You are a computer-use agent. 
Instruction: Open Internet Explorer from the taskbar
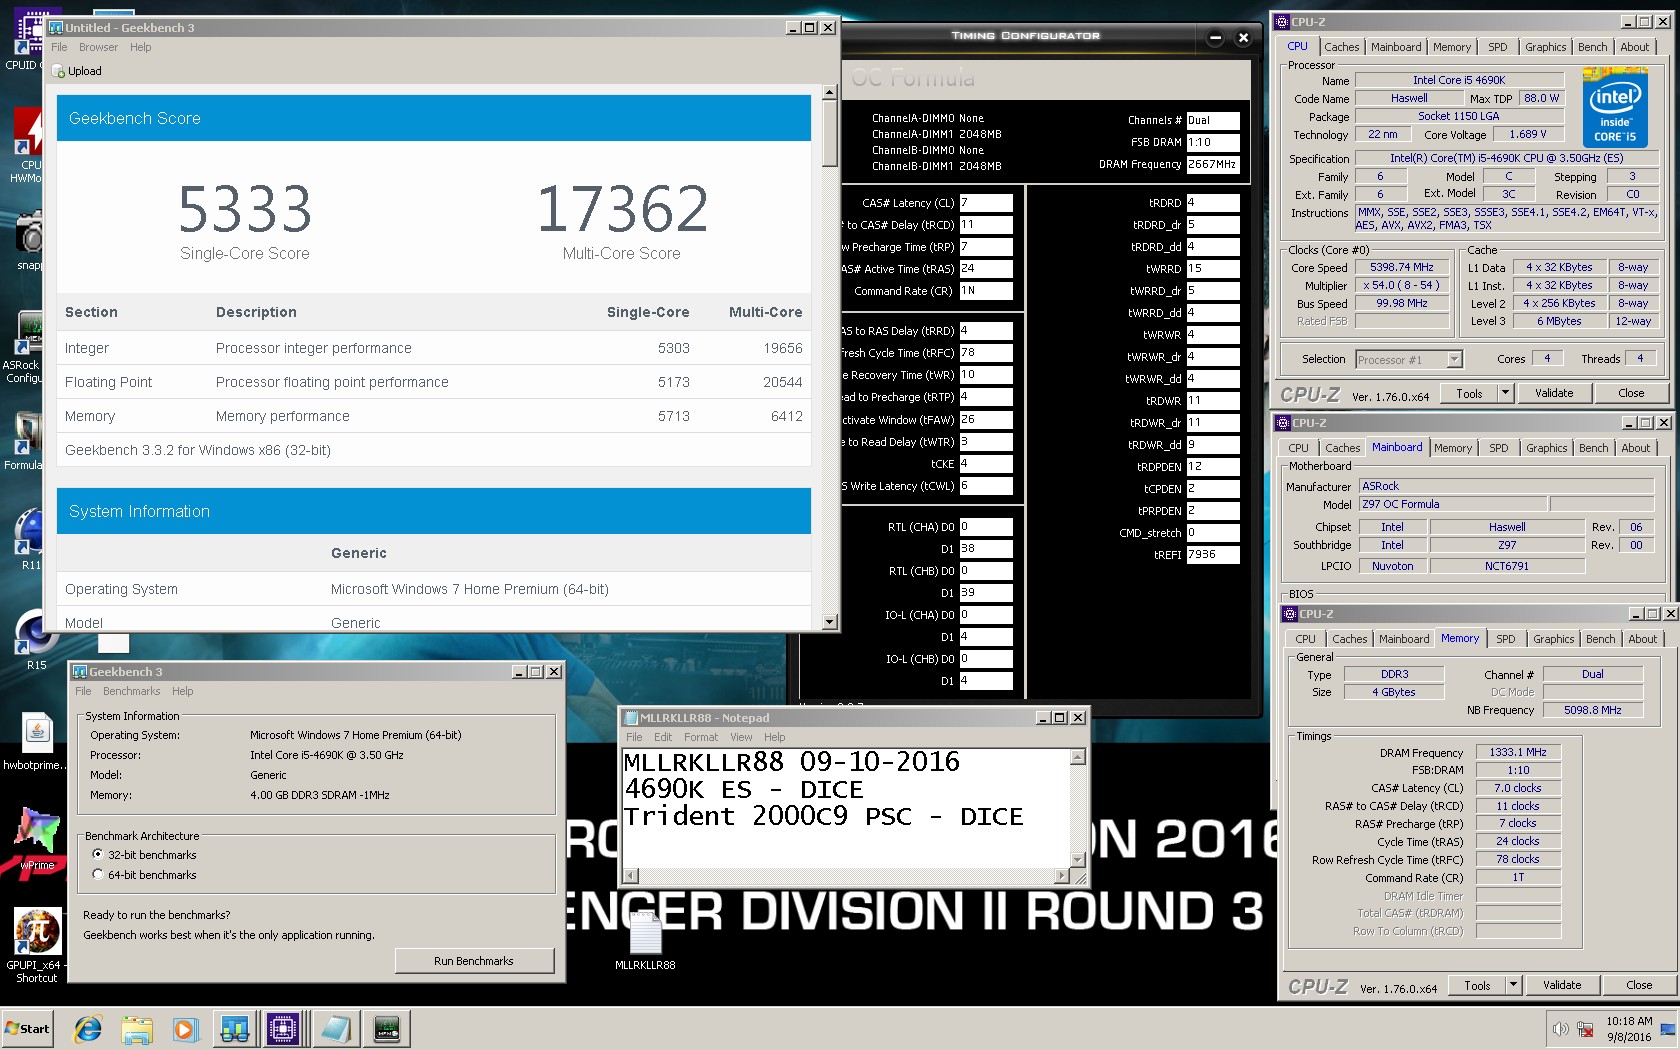pyautogui.click(x=88, y=1028)
